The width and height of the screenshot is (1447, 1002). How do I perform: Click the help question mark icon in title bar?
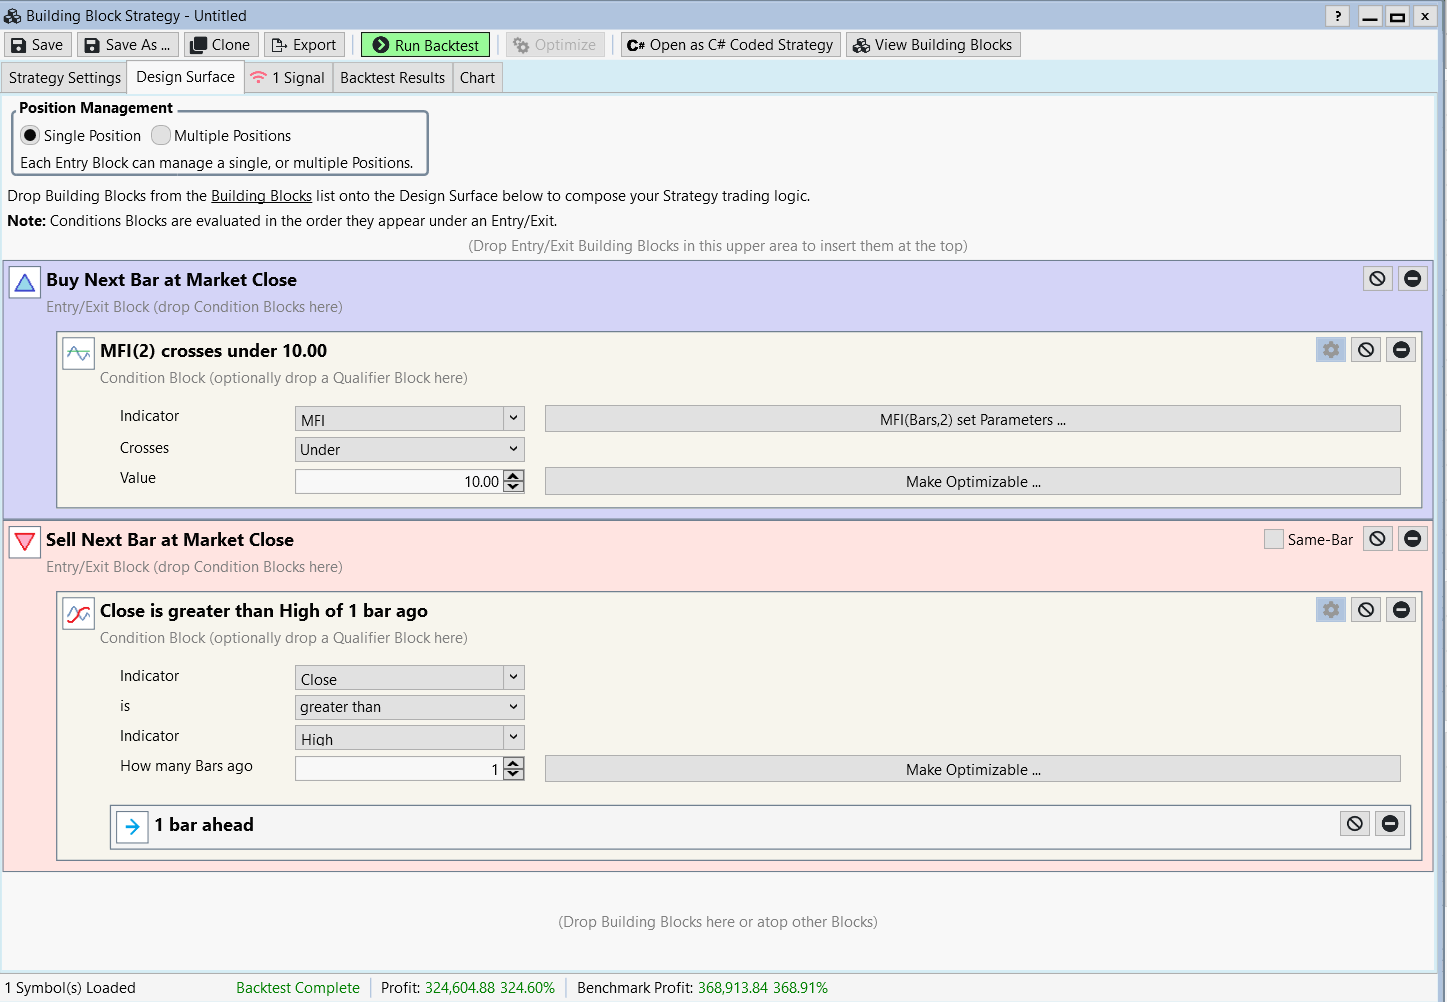[x=1337, y=16]
